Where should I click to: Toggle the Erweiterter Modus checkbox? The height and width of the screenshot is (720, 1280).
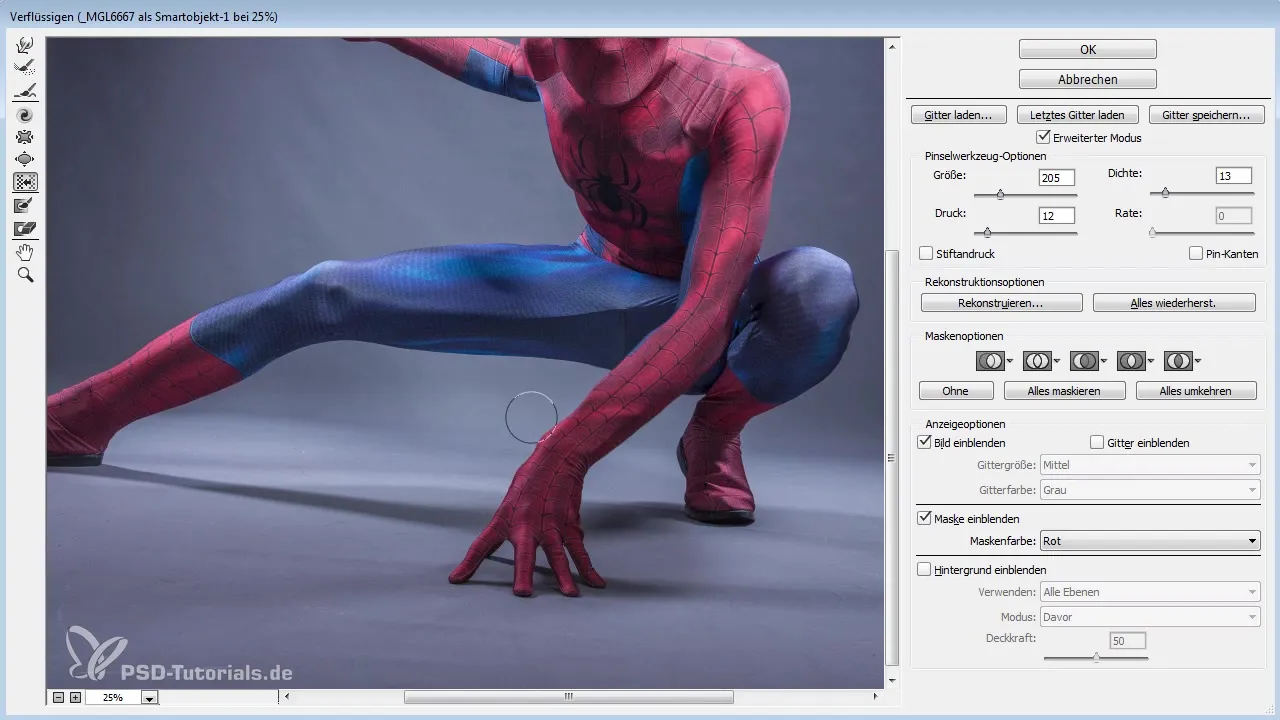pos(1044,137)
